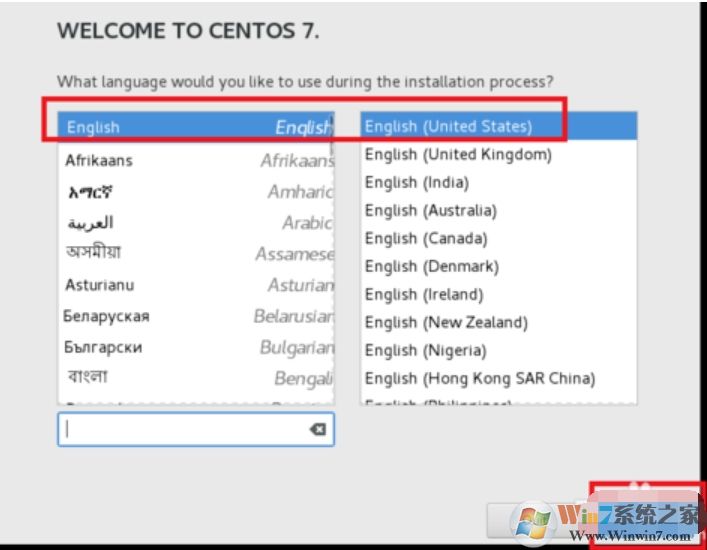Pick Arabic in the language list
This screenshot has width=707, height=550.
pos(195,222)
